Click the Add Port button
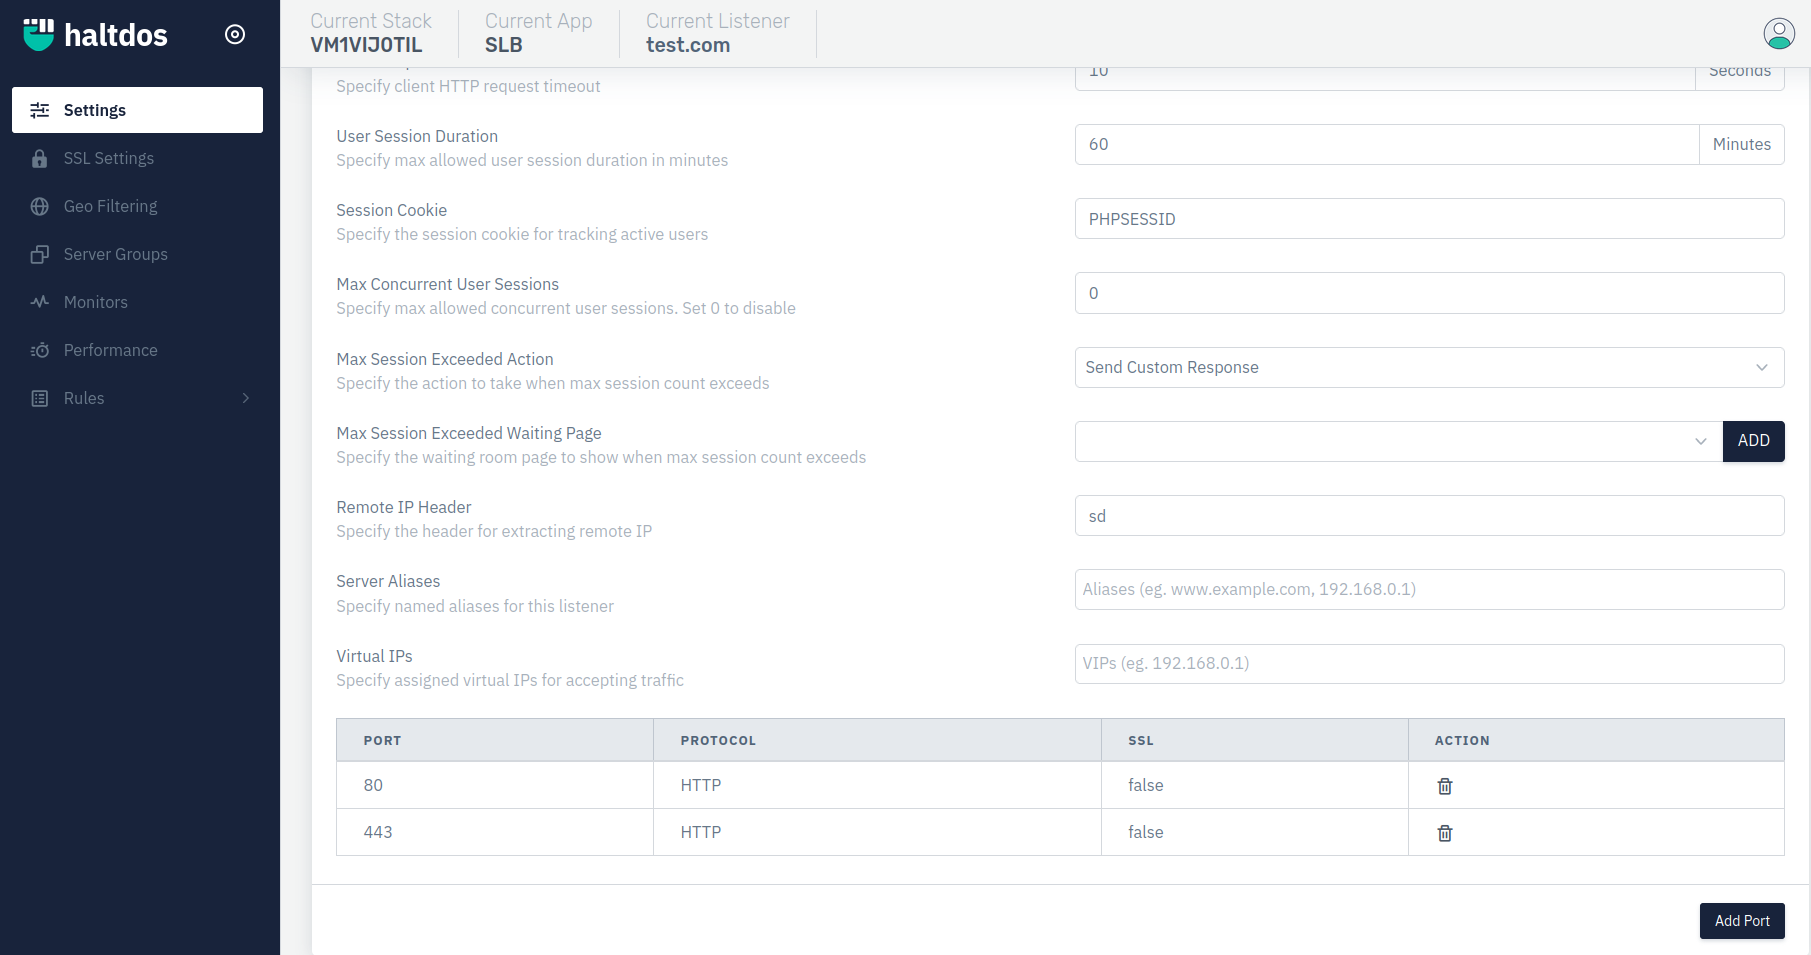Viewport: 1811px width, 955px height. coord(1741,921)
